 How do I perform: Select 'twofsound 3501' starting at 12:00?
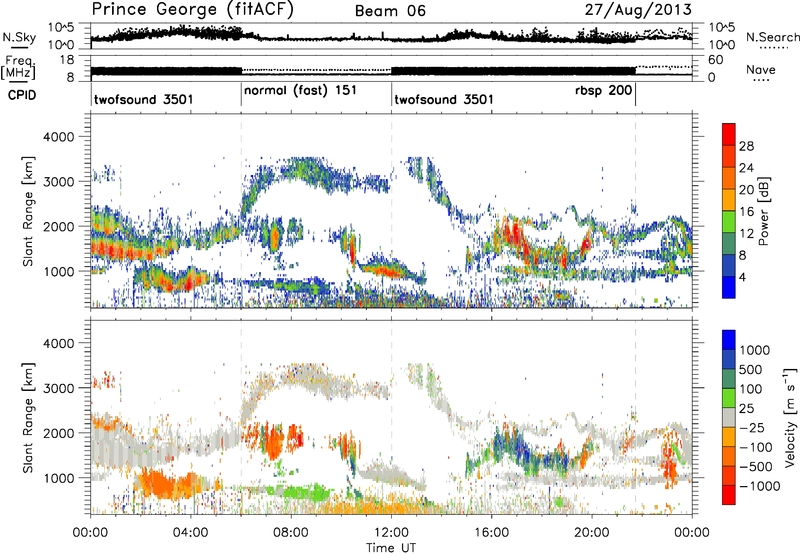tap(443, 99)
